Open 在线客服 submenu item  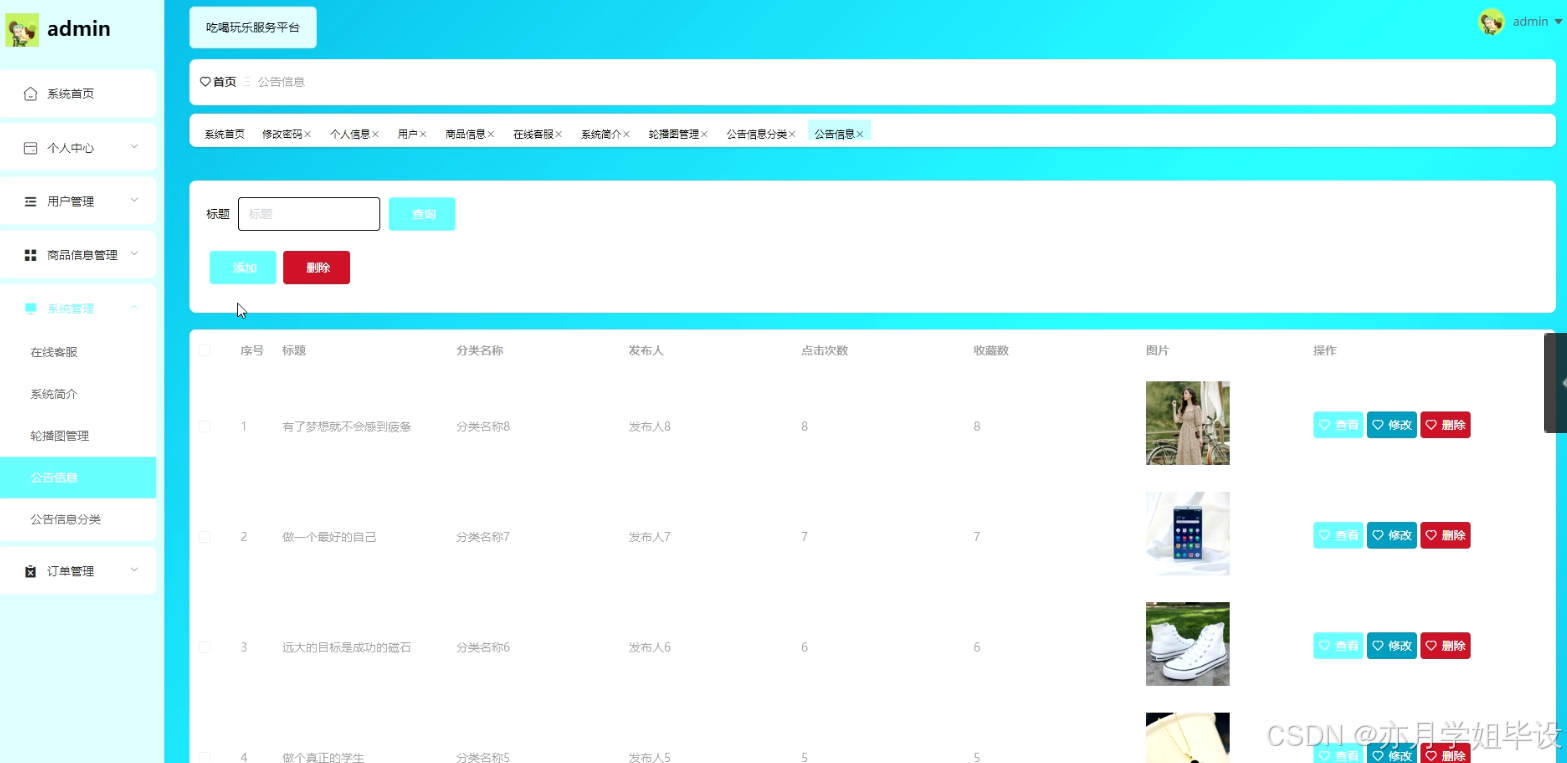click(78, 352)
